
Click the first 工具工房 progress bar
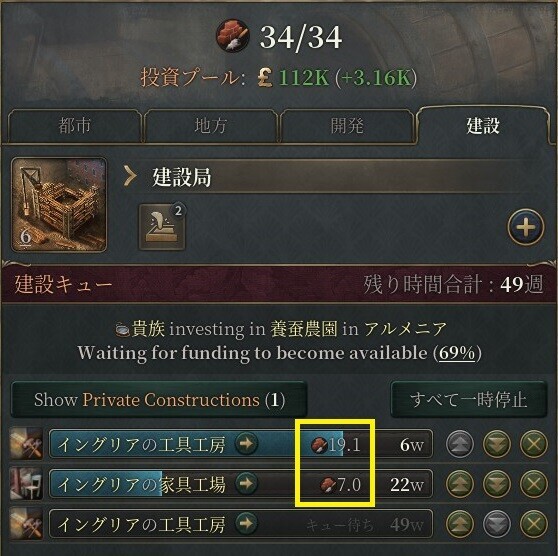[241, 444]
